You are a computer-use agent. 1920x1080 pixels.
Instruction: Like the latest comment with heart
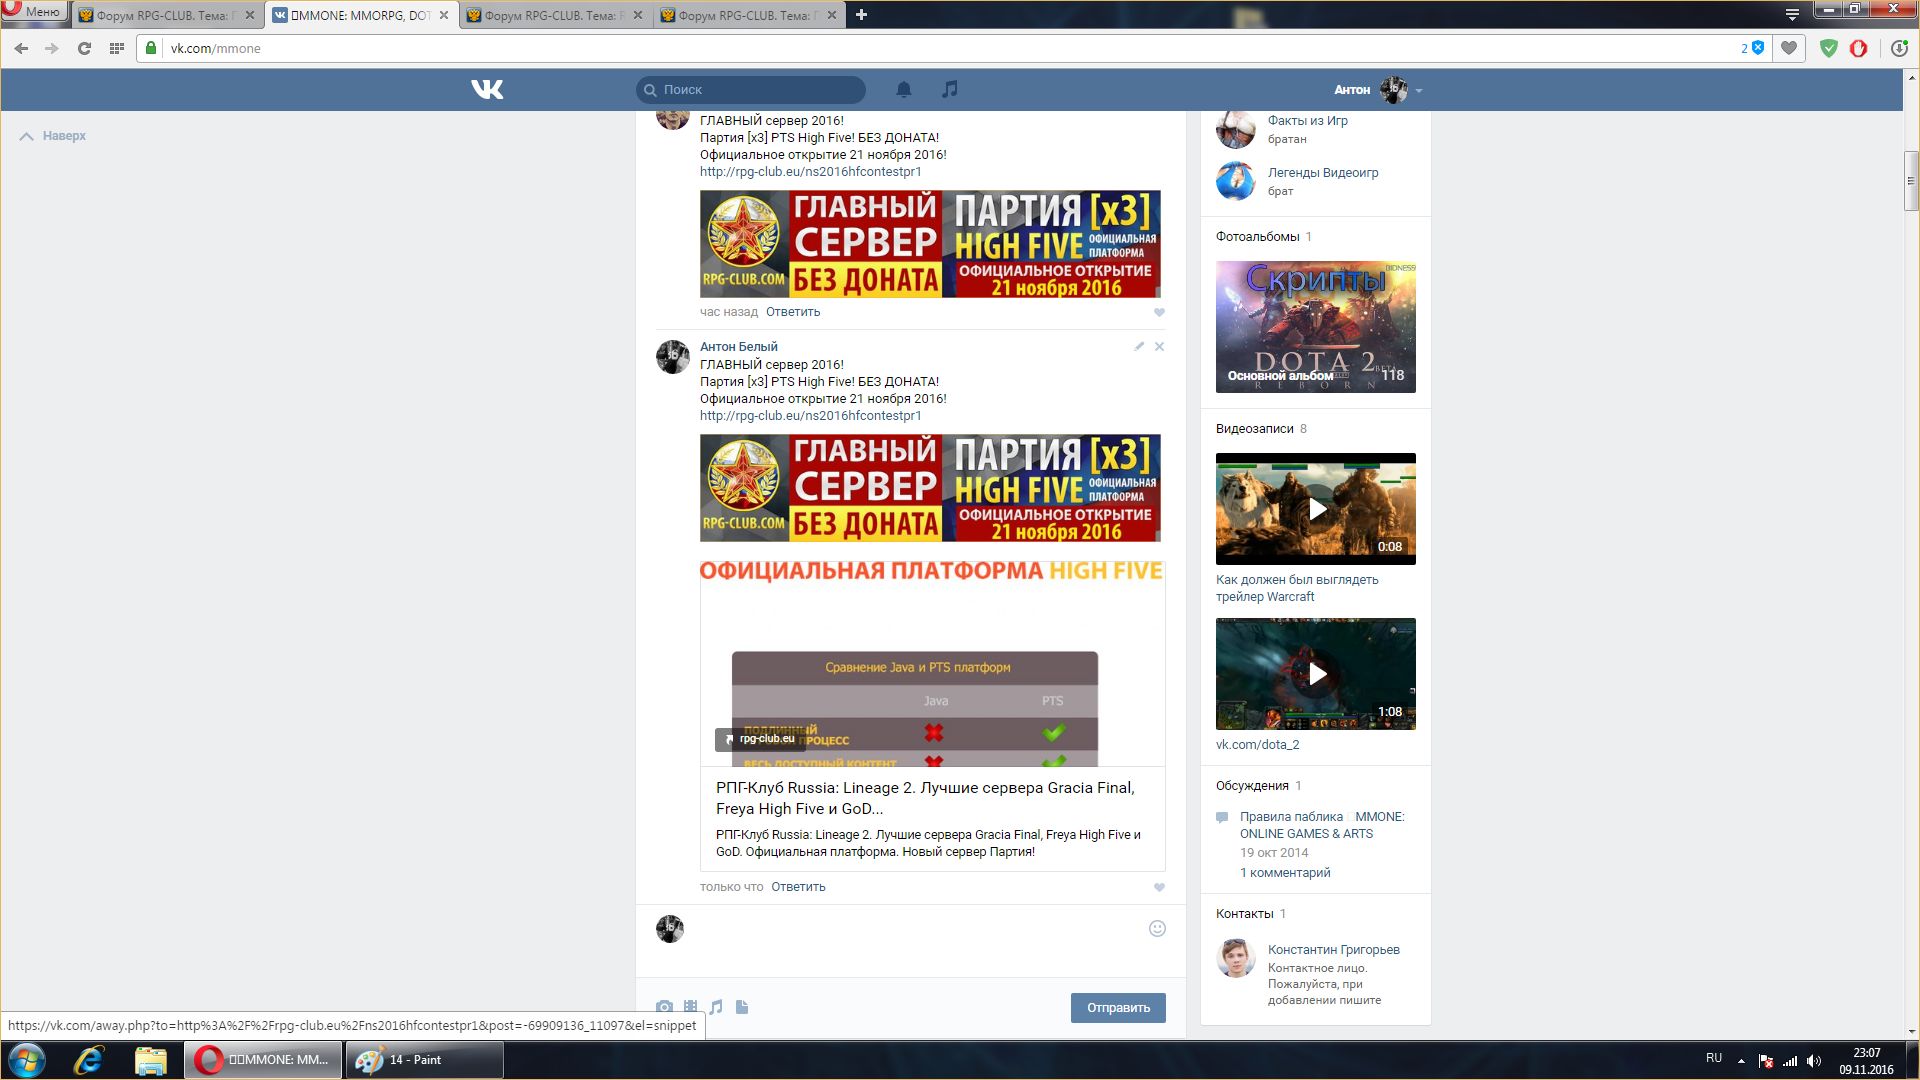tap(1159, 887)
